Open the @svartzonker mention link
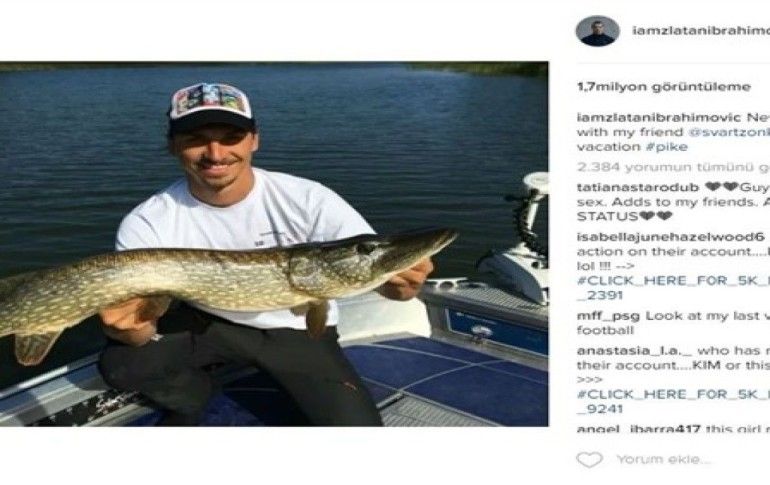 (x=729, y=132)
